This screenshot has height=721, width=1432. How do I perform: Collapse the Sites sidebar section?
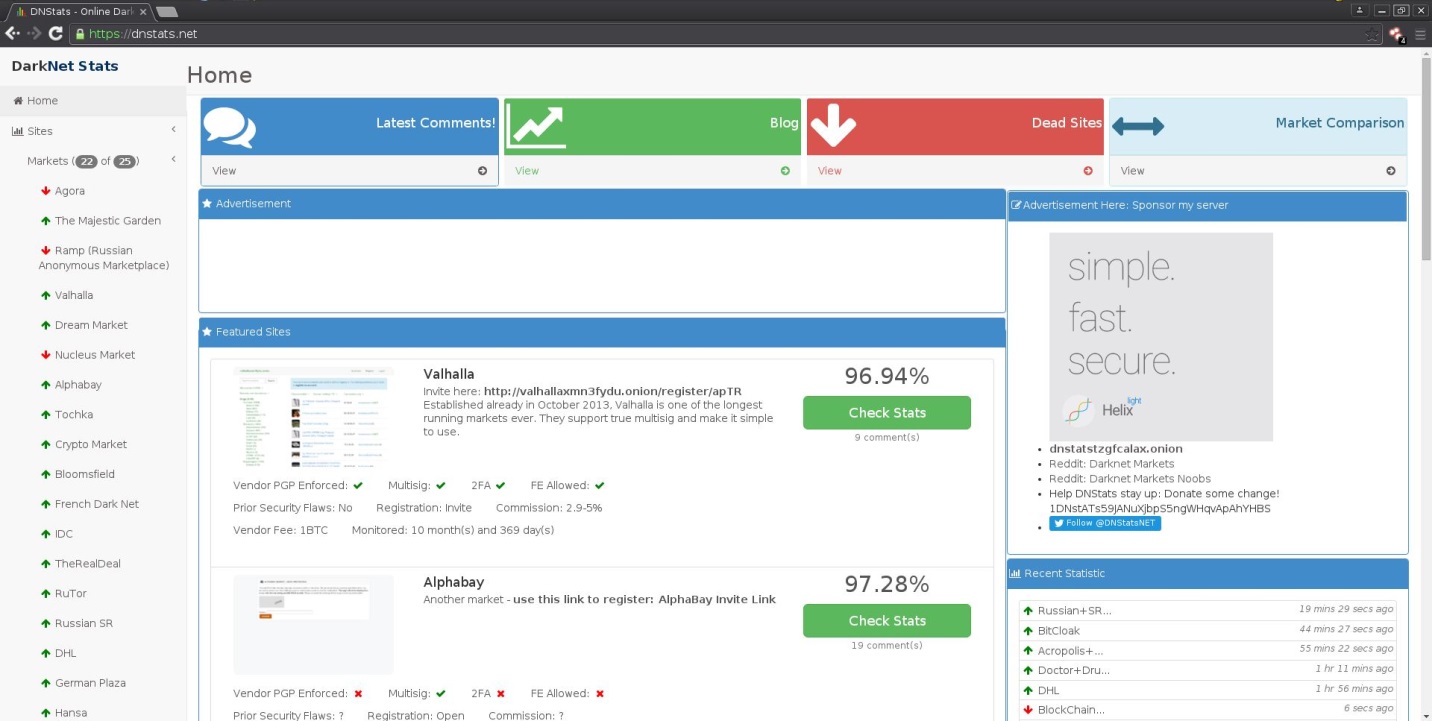tap(173, 130)
